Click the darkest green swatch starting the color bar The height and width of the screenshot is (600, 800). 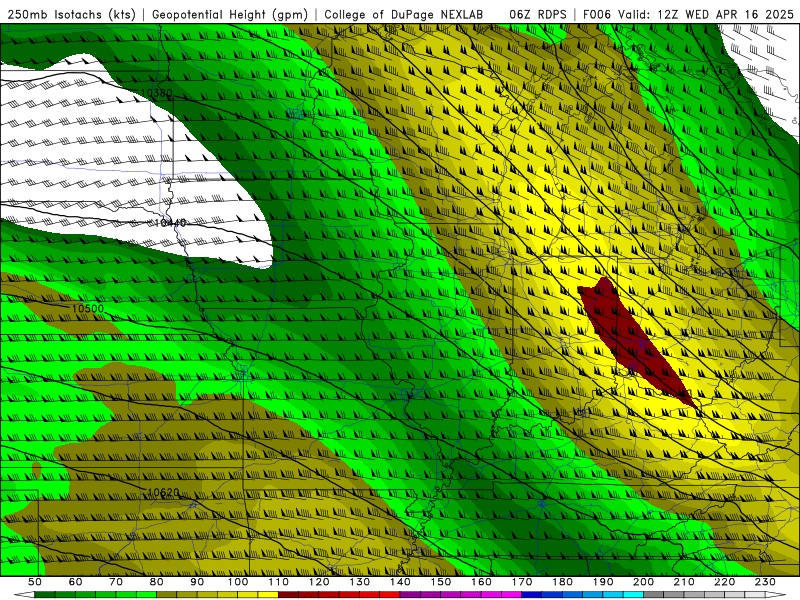[x=44, y=594]
